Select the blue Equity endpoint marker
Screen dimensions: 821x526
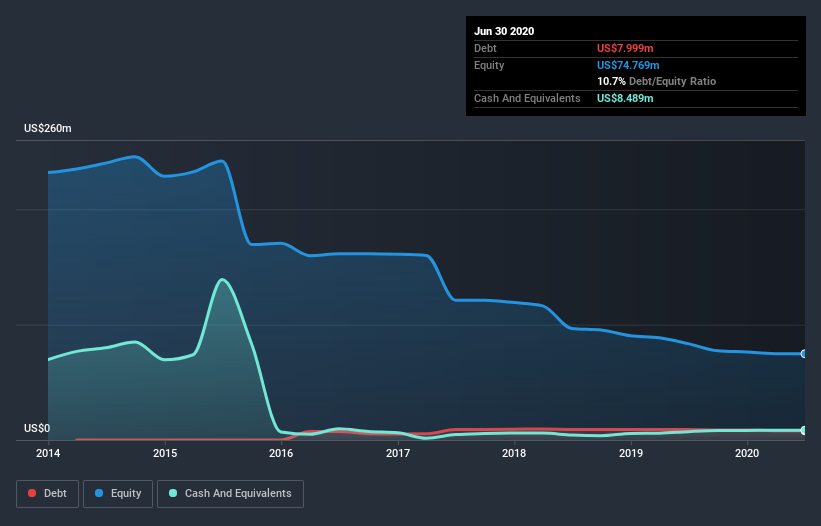(804, 354)
